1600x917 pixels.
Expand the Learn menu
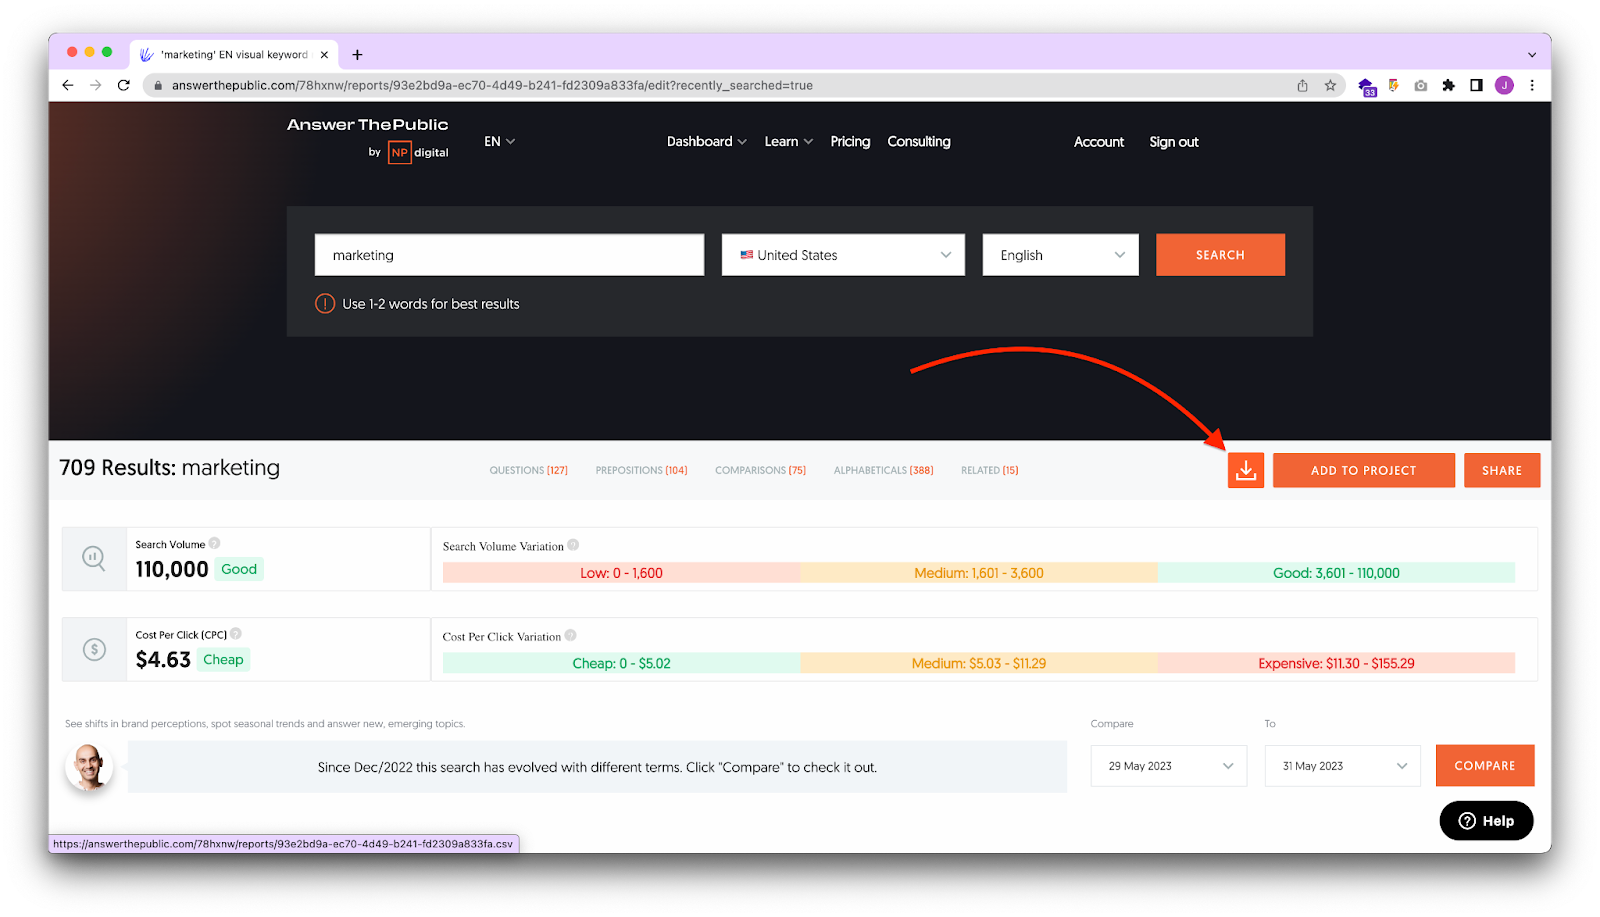[788, 142]
